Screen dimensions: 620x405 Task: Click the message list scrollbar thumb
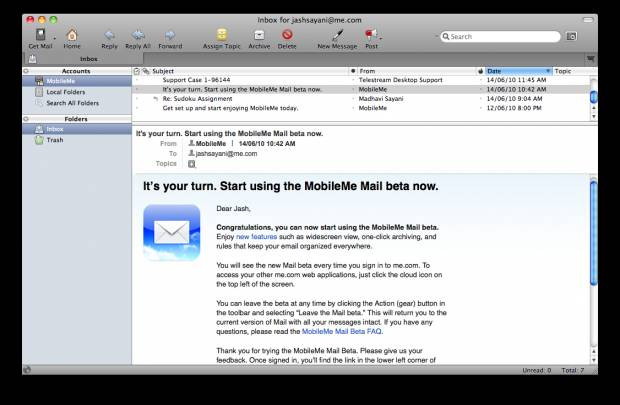593,97
